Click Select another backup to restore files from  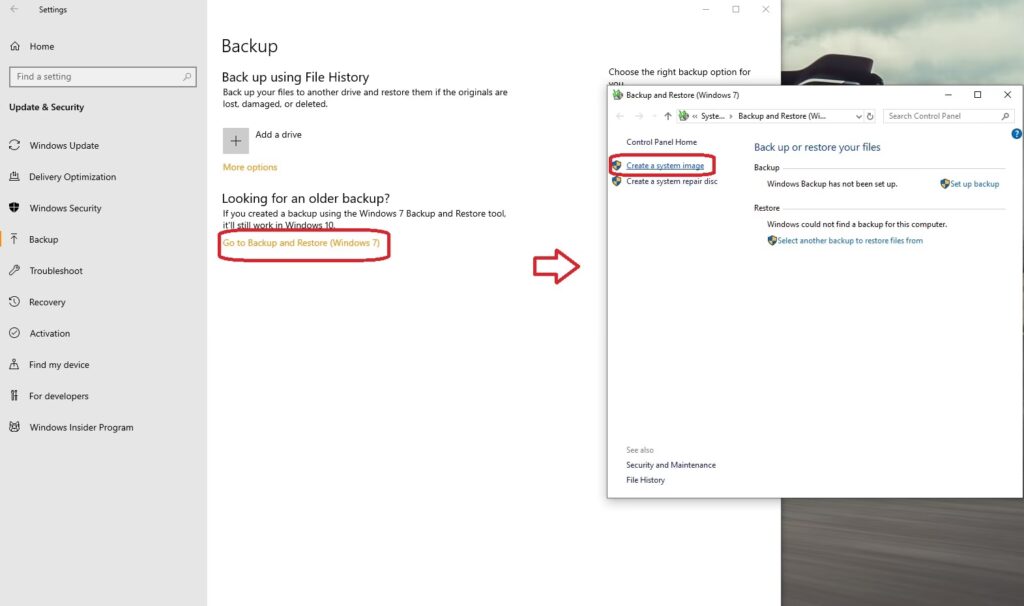coord(850,241)
